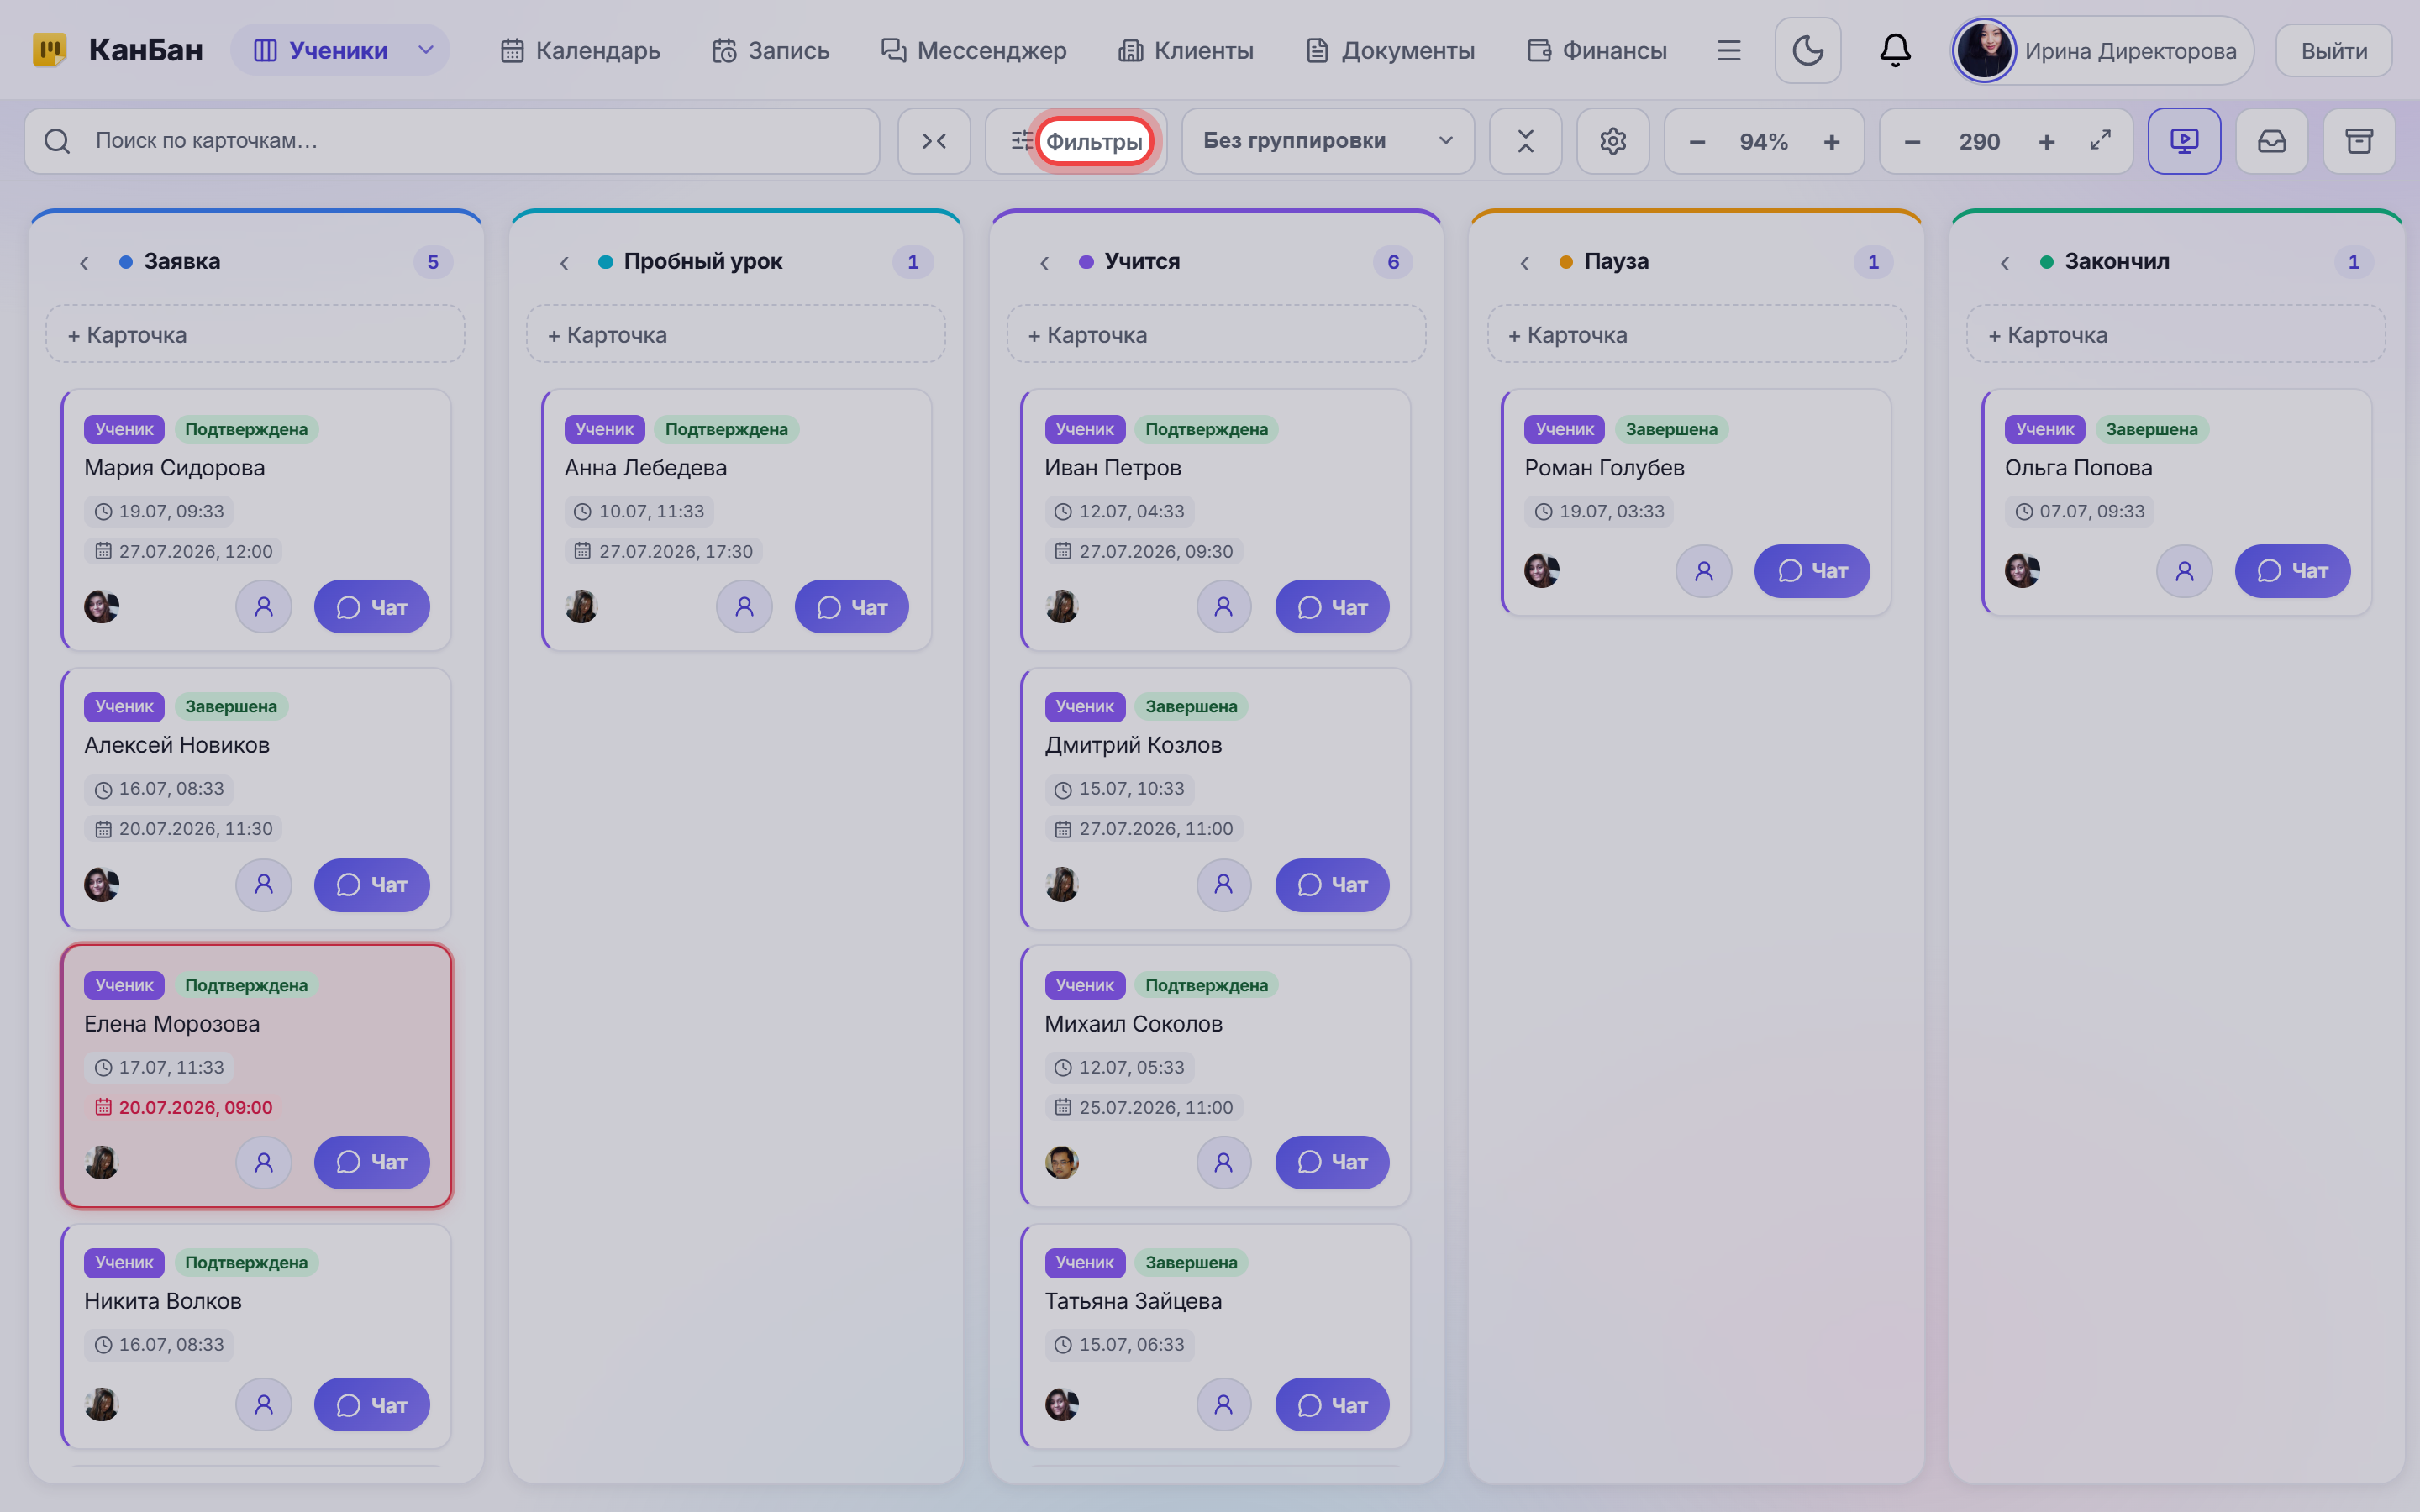Toggle fullscreen with the column width expand icon
The image size is (2420, 1512).
2100,141
